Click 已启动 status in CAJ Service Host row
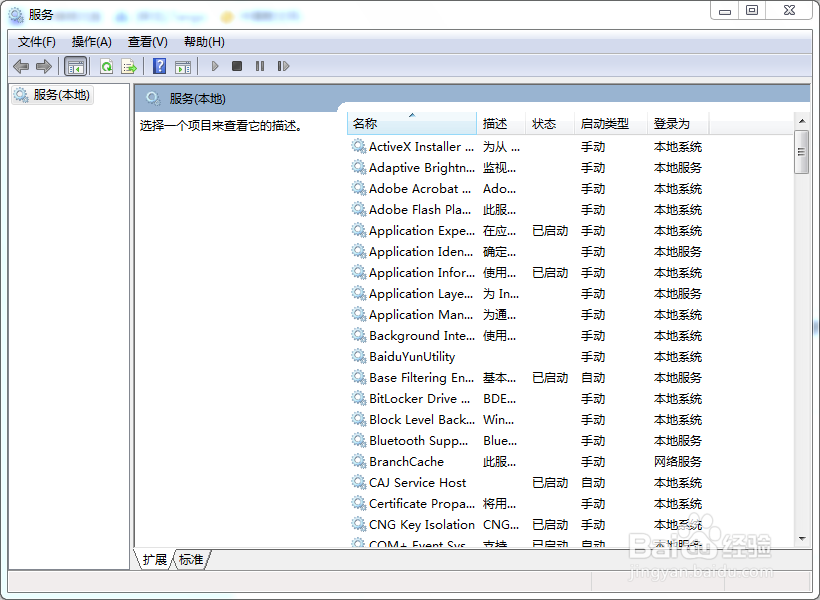 click(x=550, y=482)
